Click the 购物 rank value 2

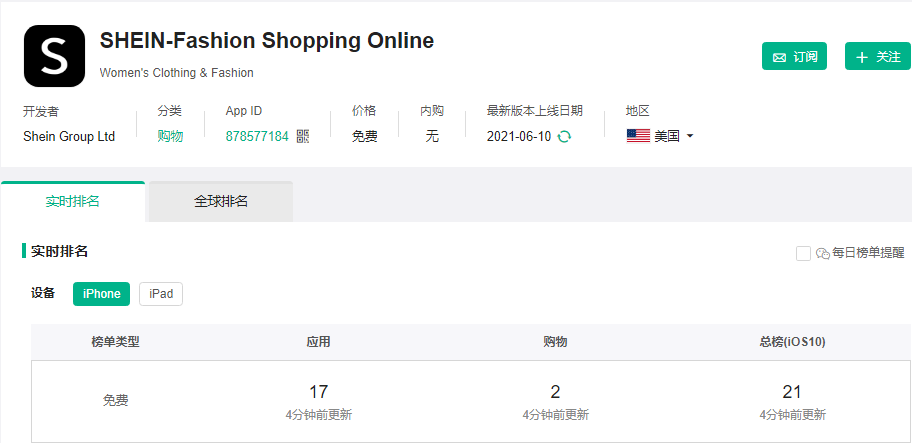555,392
